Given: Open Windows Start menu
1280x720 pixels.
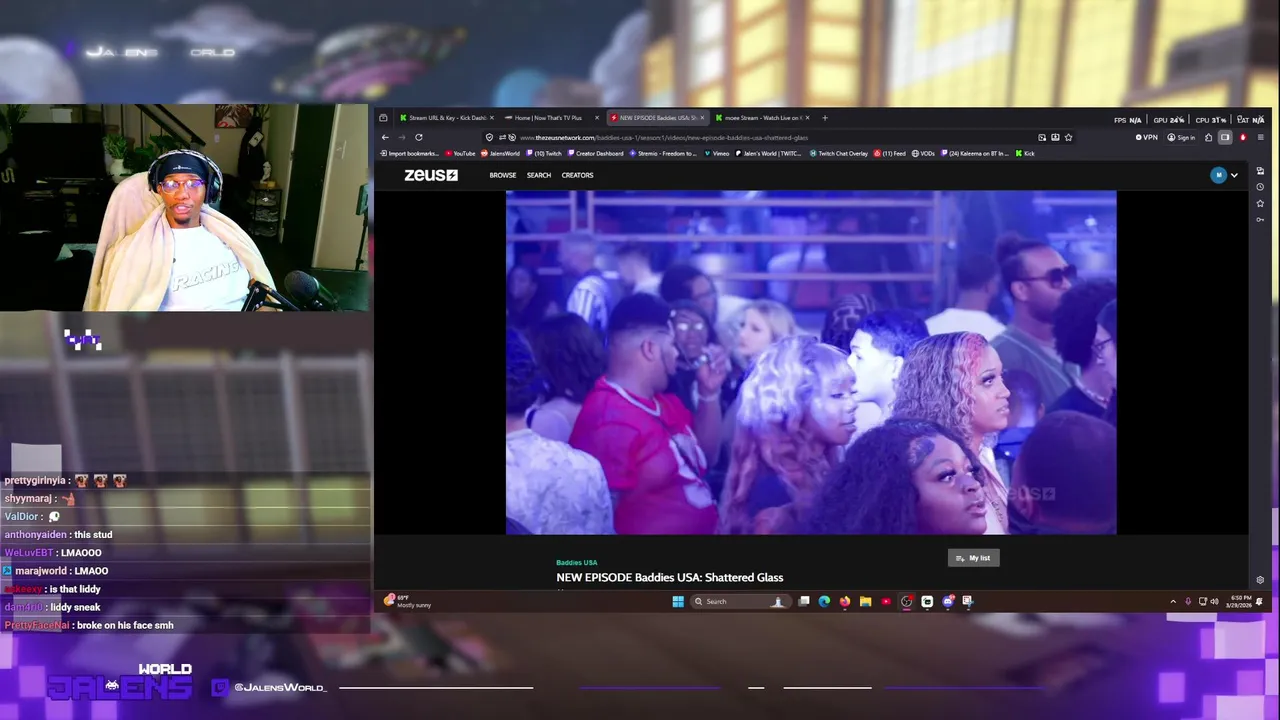Looking at the screenshot, I should [x=678, y=601].
